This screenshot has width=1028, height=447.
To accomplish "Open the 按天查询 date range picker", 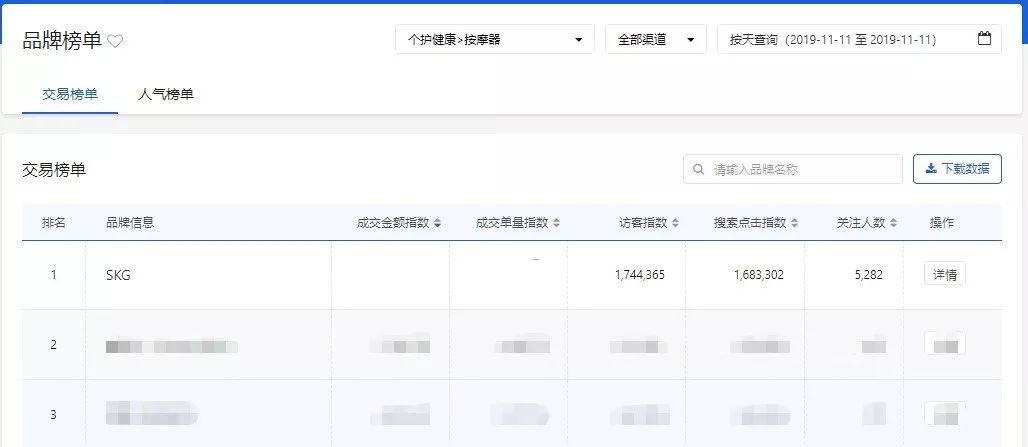I will coord(859,39).
